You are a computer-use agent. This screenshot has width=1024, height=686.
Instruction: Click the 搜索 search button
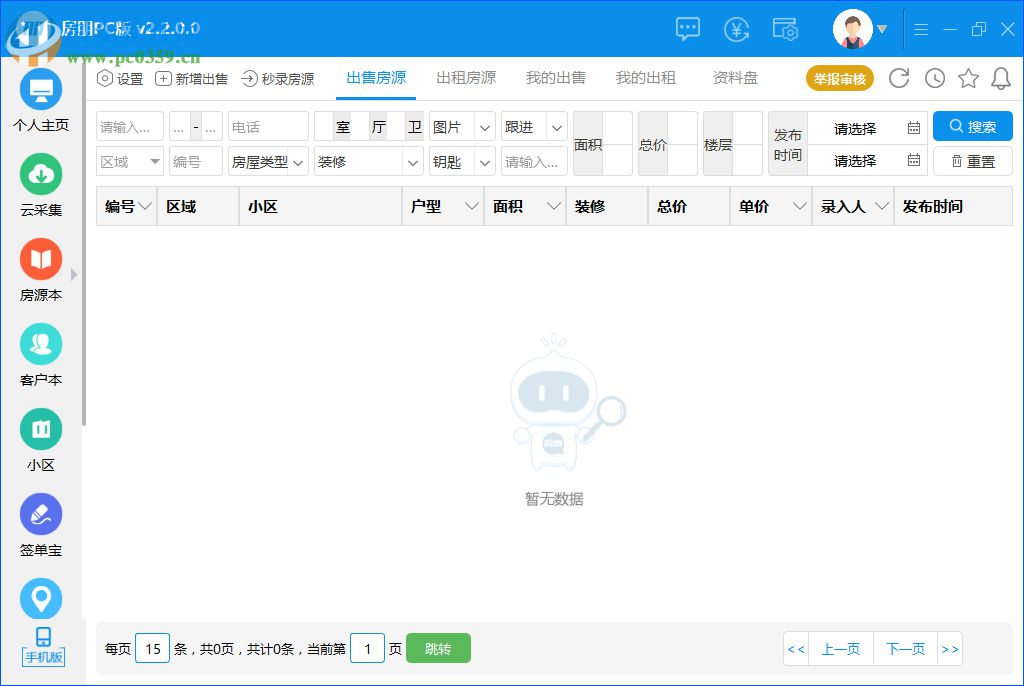click(x=971, y=126)
